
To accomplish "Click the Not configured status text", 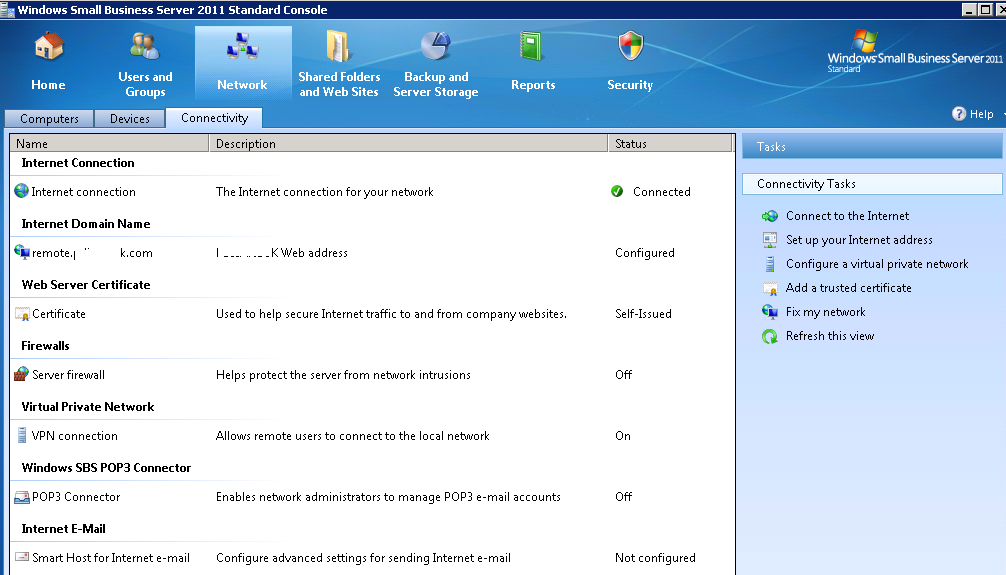I will [655, 558].
